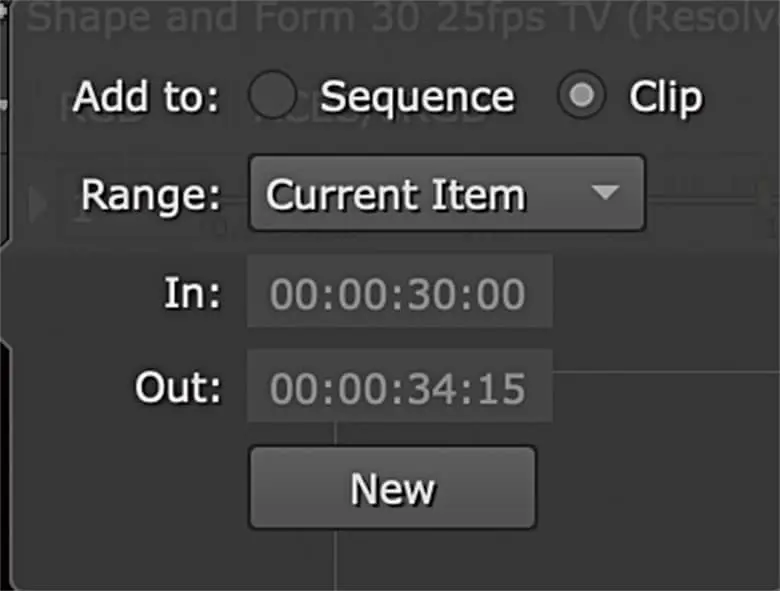This screenshot has height=591, width=780.
Task: Click the 'Range:' label
Action: [150, 194]
